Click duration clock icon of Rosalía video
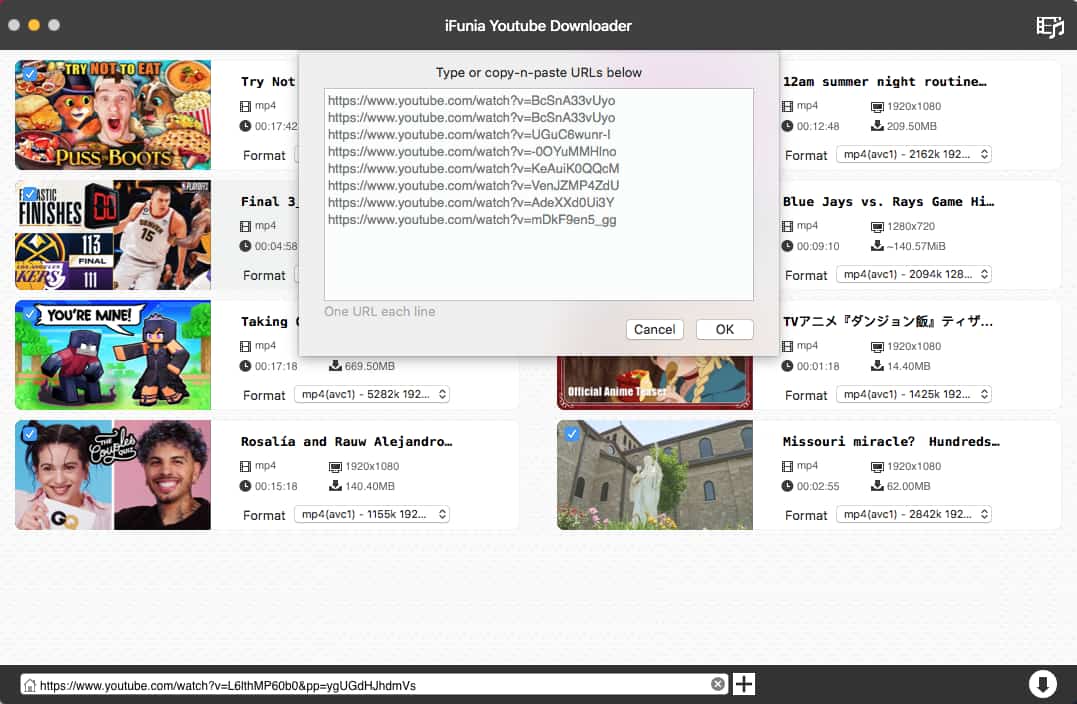This screenshot has height=704, width=1077. [x=246, y=486]
